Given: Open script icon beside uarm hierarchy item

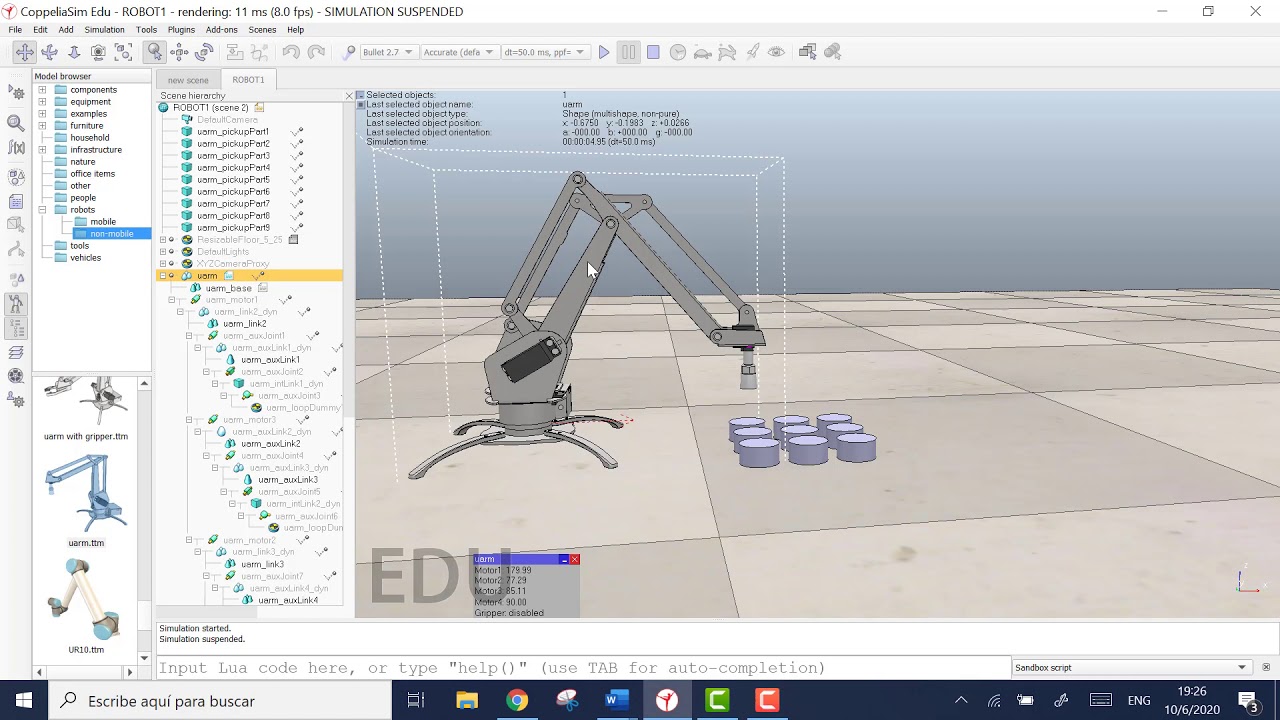Looking at the screenshot, I should (x=228, y=276).
